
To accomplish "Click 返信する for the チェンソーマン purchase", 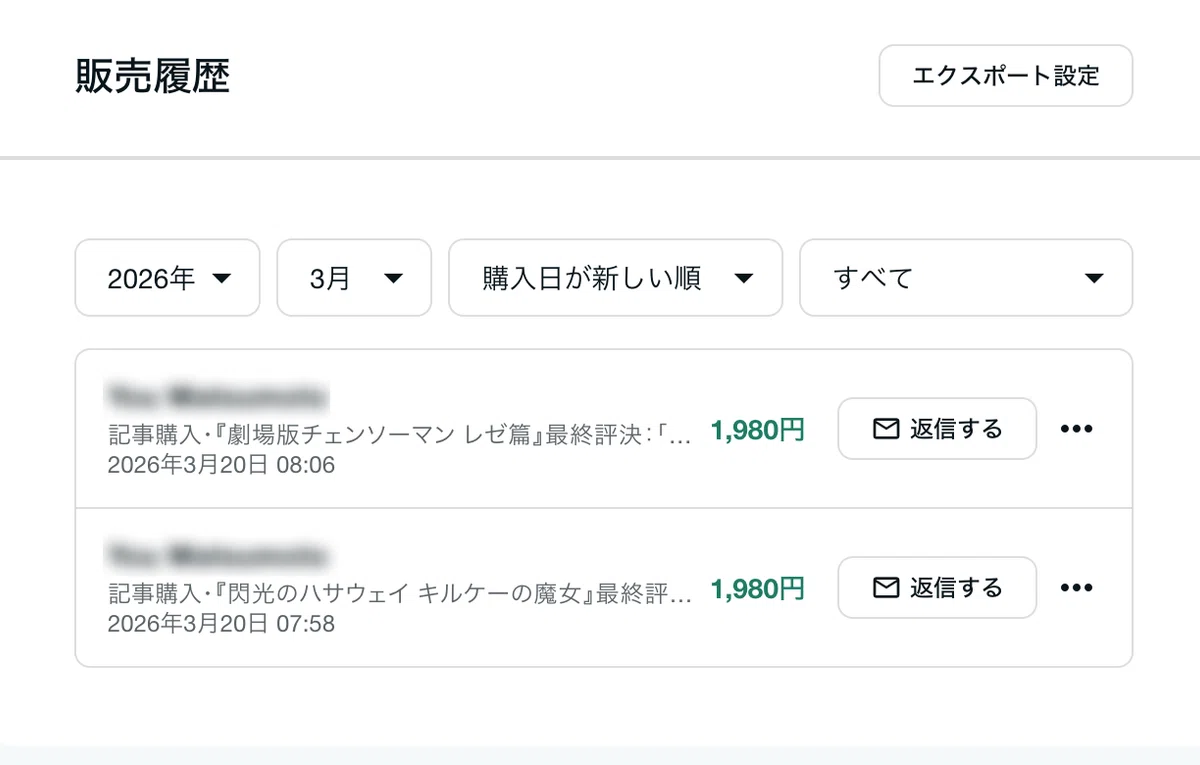I will point(937,429).
